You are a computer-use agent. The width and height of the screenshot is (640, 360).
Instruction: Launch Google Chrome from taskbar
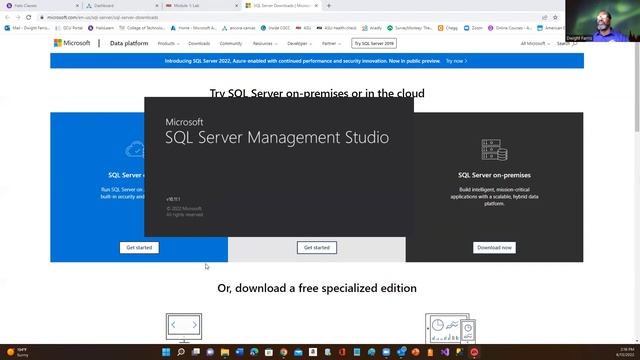(x=284, y=352)
